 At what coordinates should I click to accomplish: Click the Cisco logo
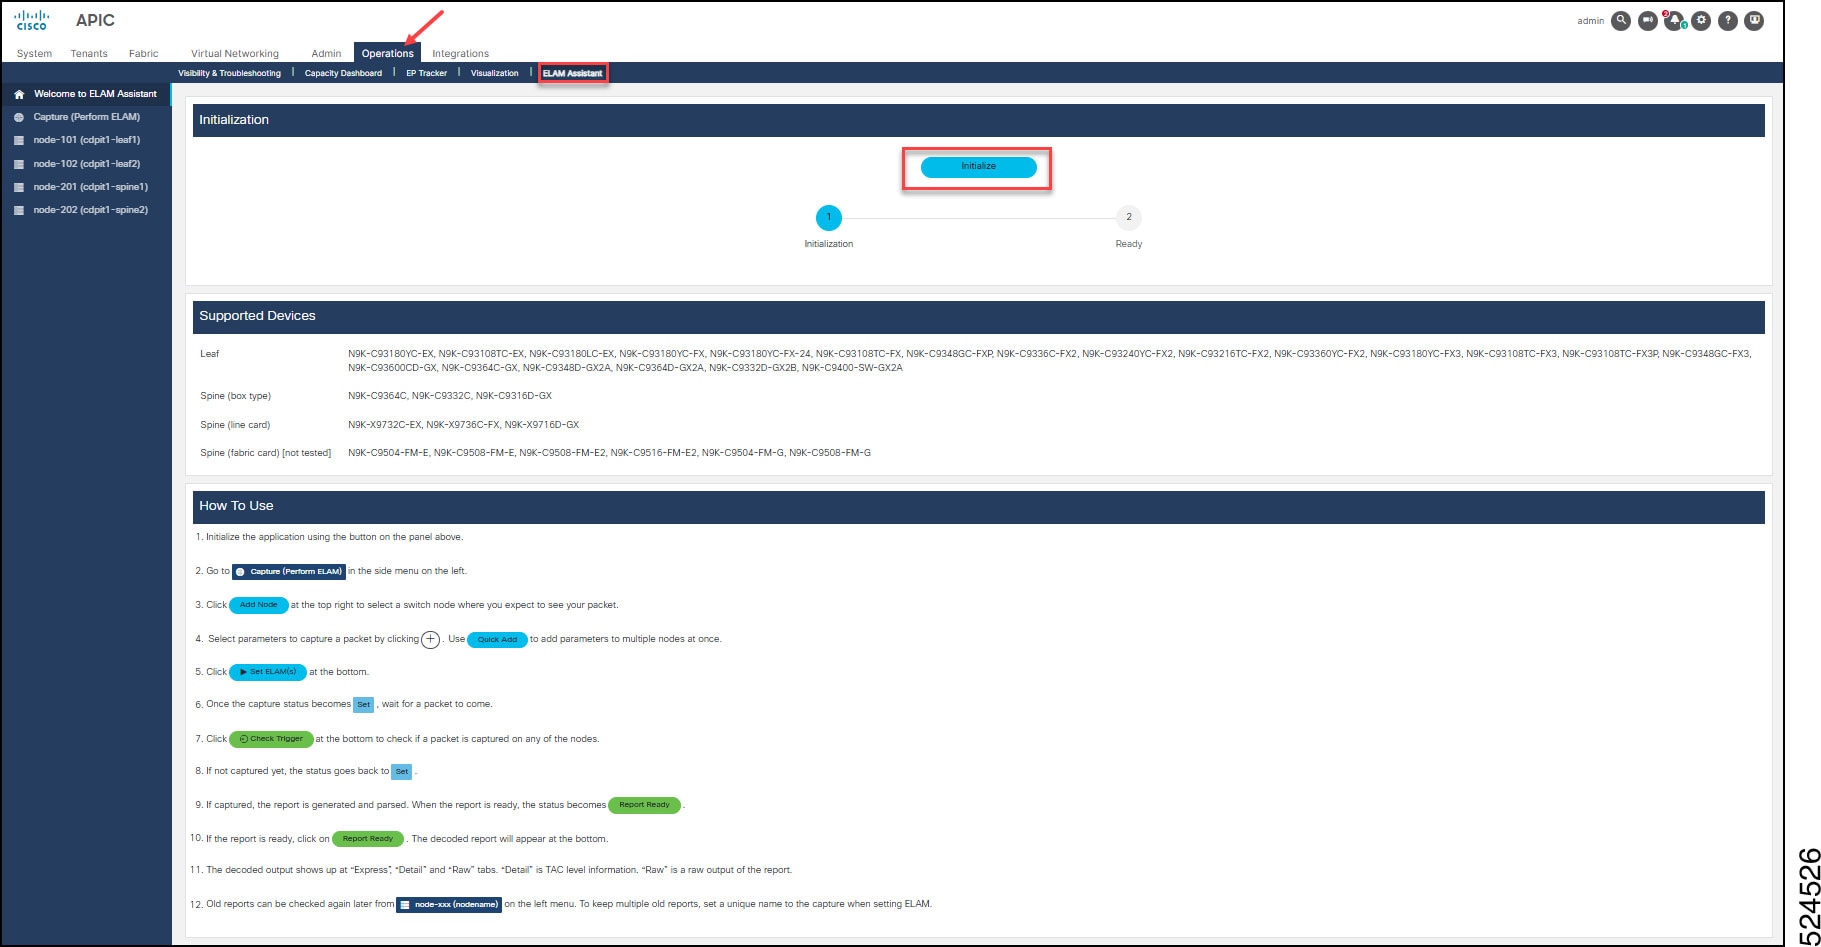coord(31,18)
